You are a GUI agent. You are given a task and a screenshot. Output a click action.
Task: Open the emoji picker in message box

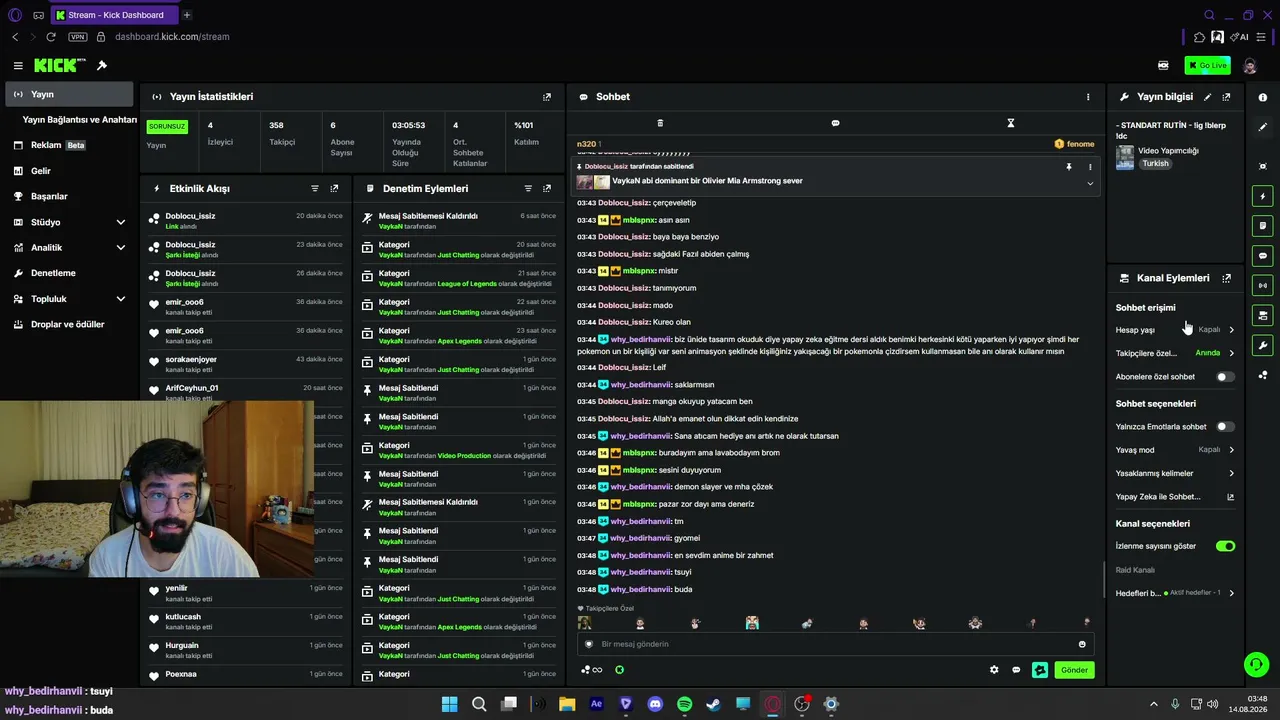1082,644
